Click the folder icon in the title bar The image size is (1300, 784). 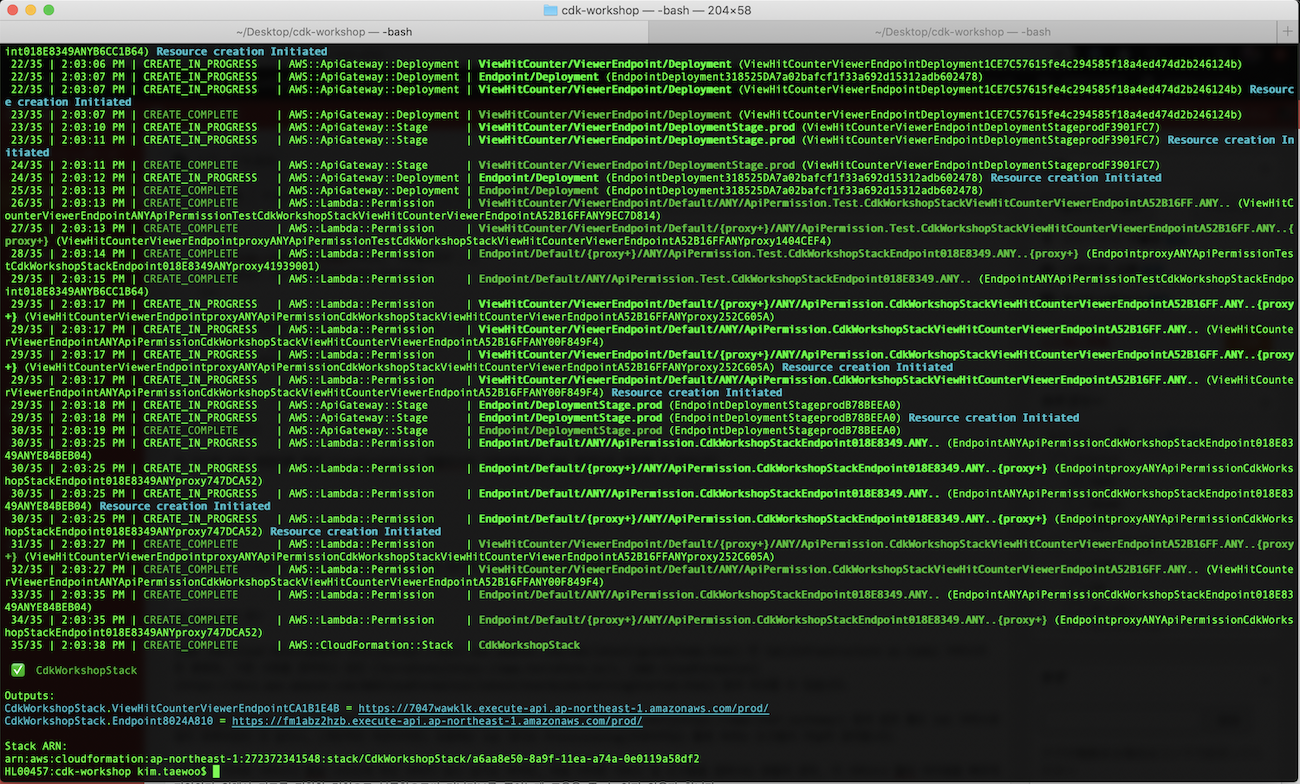click(550, 10)
